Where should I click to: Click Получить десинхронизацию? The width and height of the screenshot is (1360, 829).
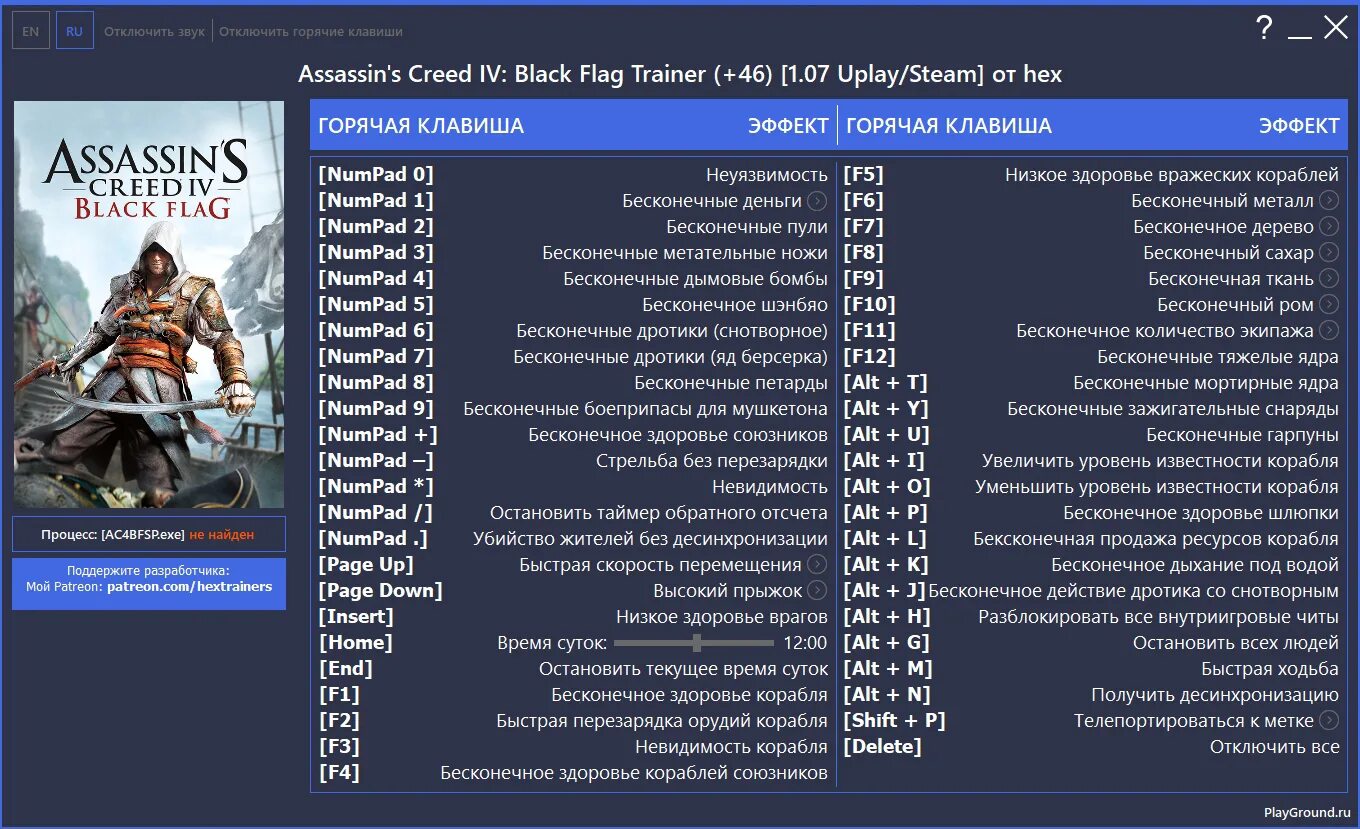[1215, 695]
